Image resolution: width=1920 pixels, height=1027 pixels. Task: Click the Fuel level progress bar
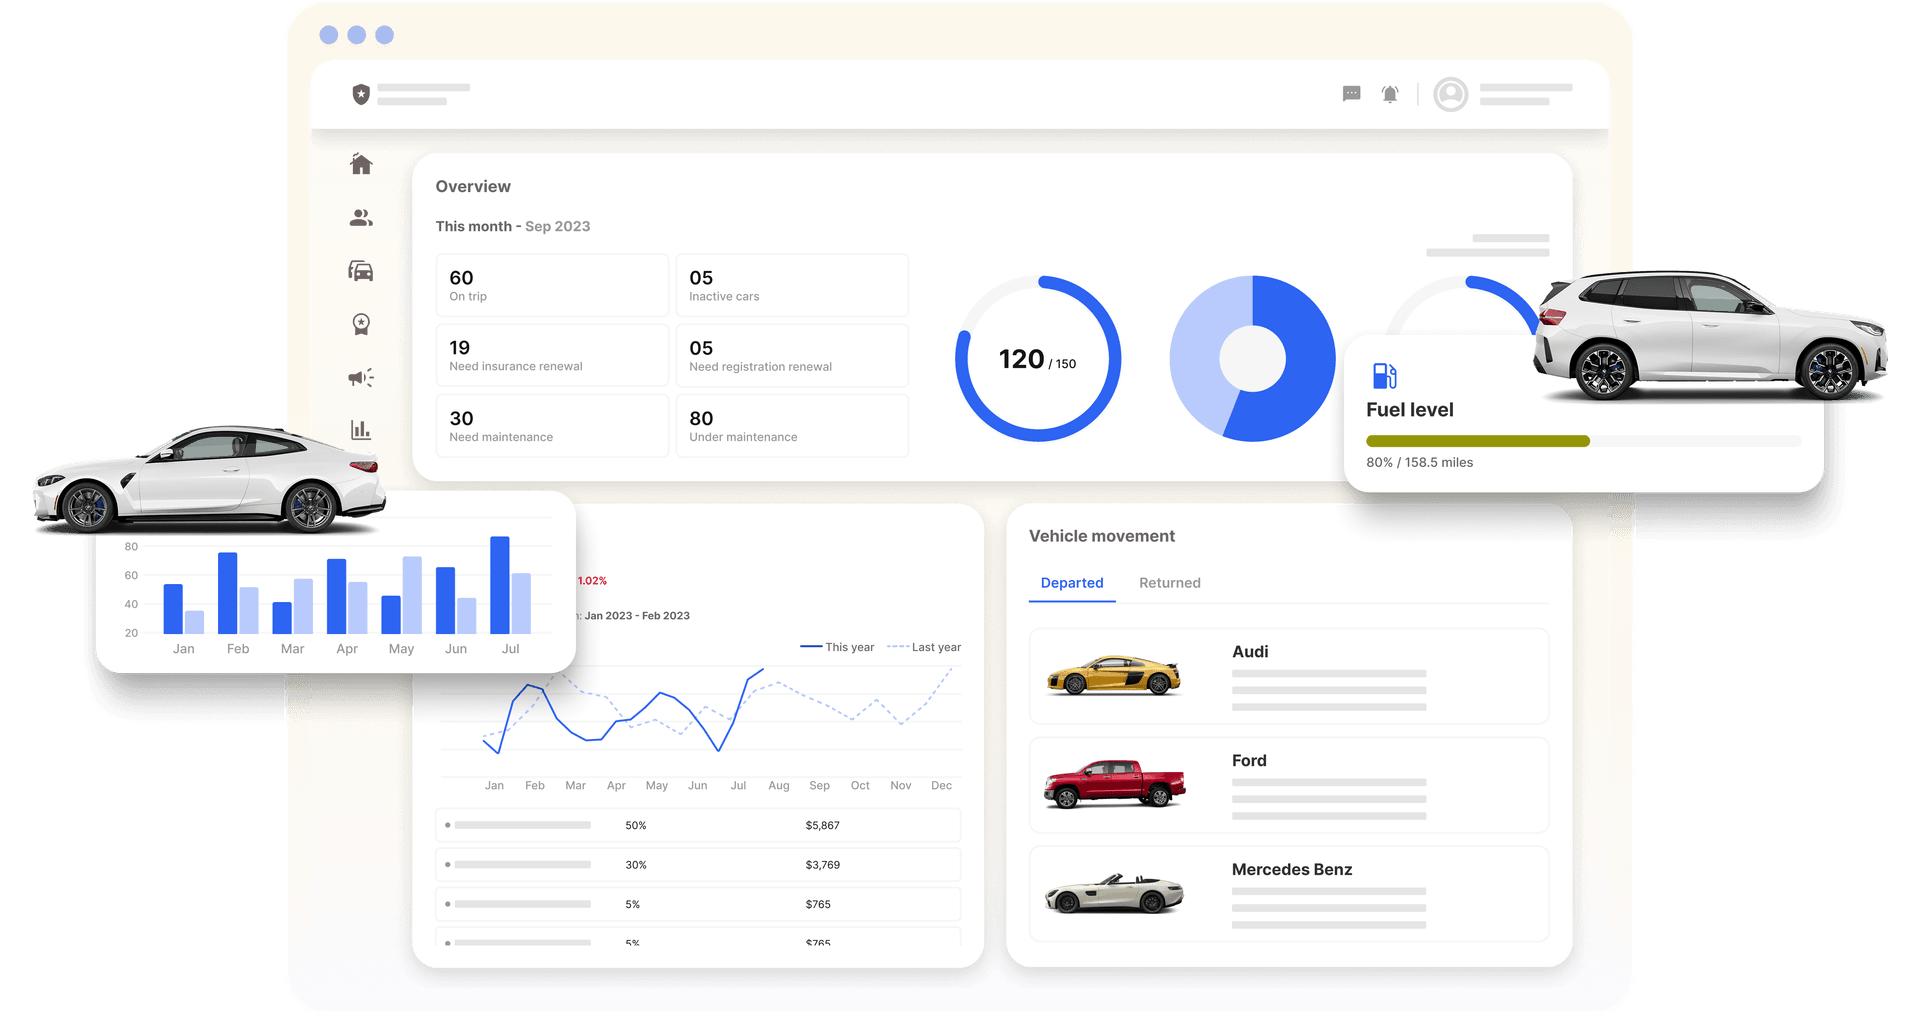point(1582,441)
